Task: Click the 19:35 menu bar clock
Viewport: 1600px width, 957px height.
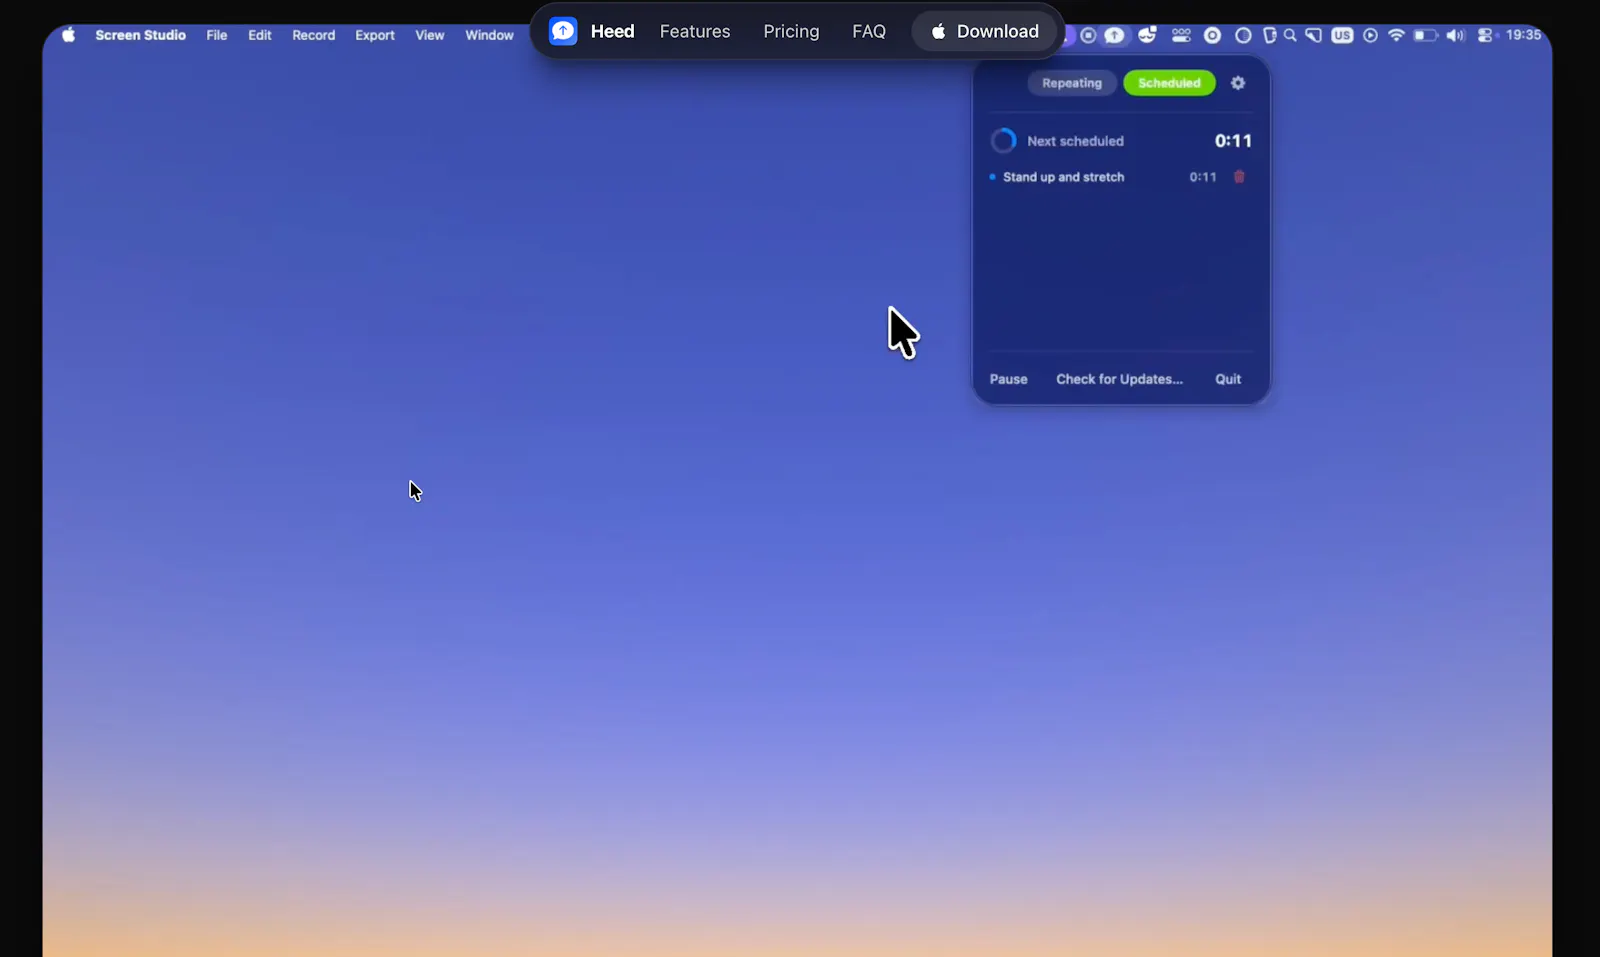Action: pos(1523,35)
